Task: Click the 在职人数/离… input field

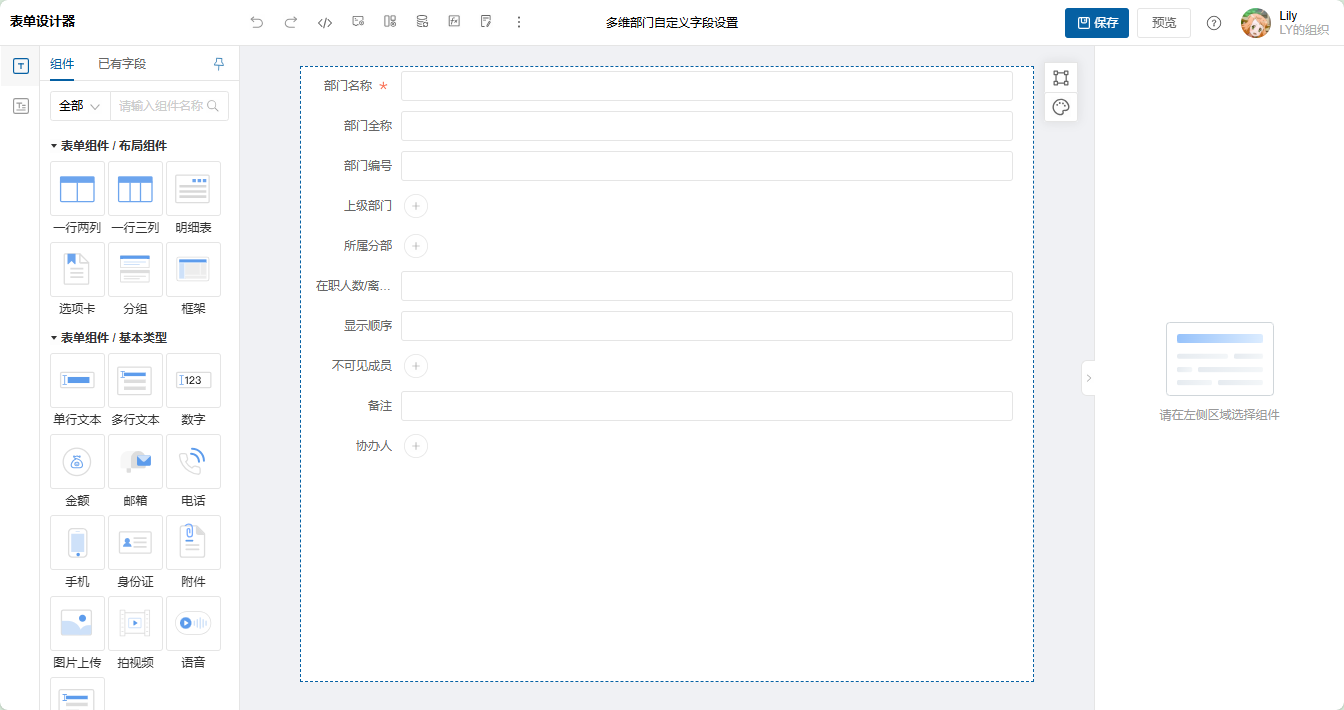Action: pos(707,286)
